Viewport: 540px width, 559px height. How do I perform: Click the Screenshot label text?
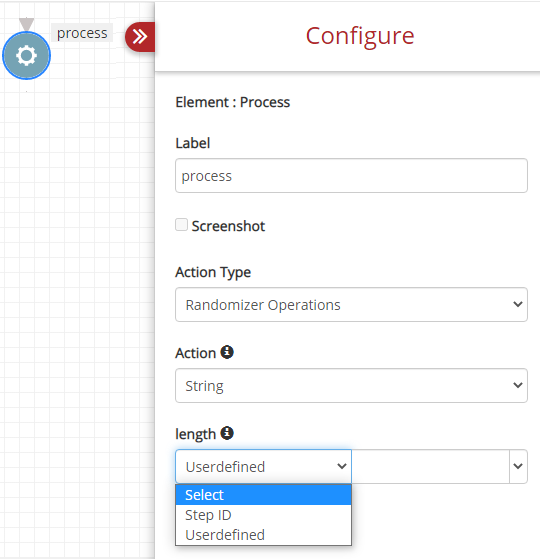228,226
